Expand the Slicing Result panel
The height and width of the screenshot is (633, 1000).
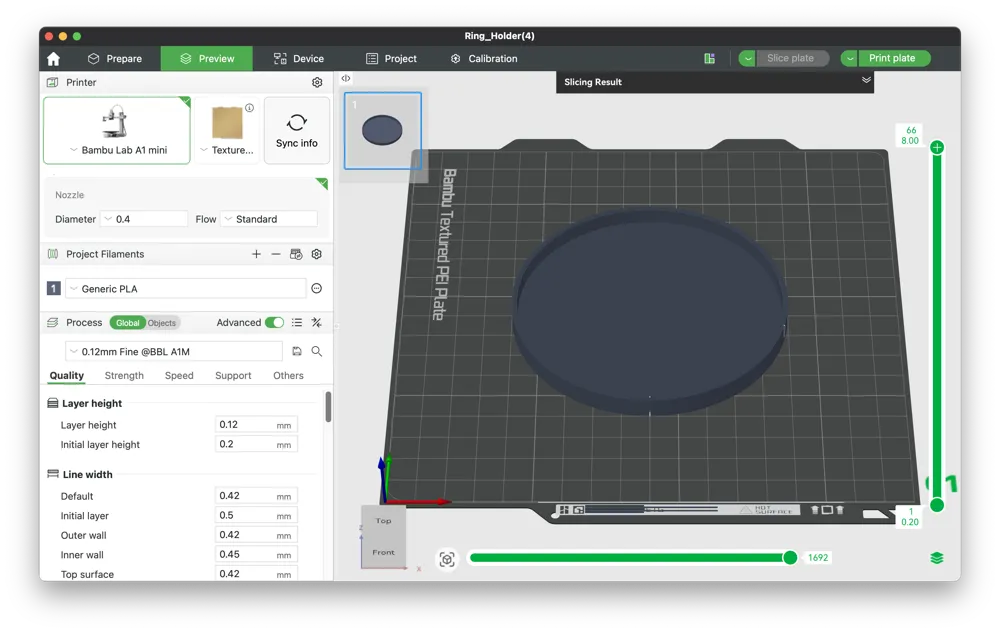click(866, 80)
